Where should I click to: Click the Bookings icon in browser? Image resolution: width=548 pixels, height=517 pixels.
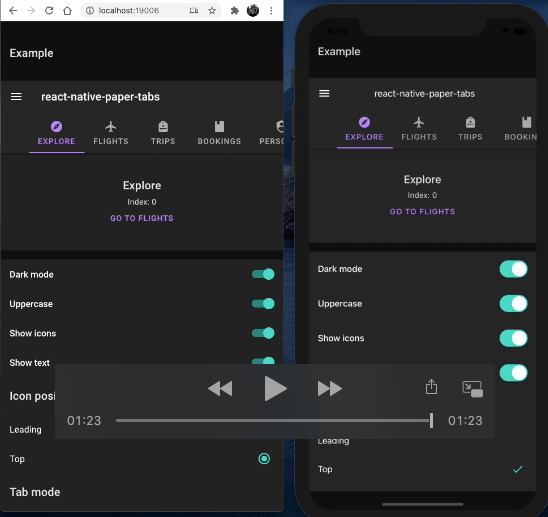(x=219, y=127)
